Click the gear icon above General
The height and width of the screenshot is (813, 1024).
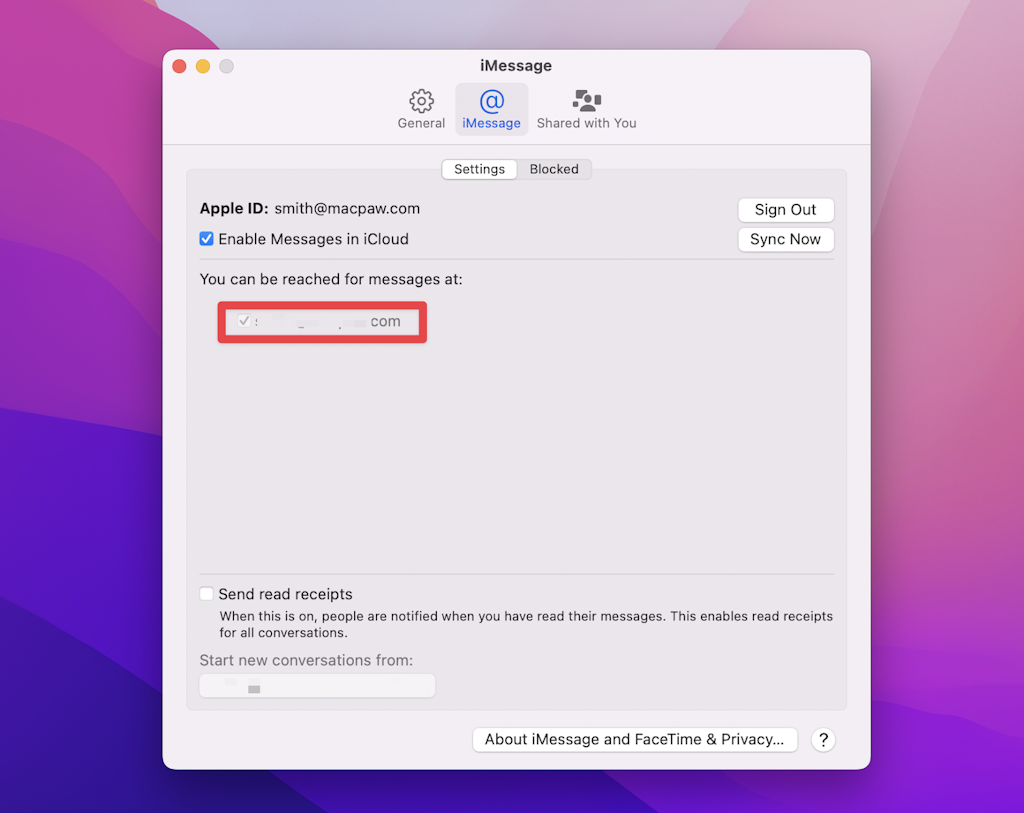(x=421, y=100)
